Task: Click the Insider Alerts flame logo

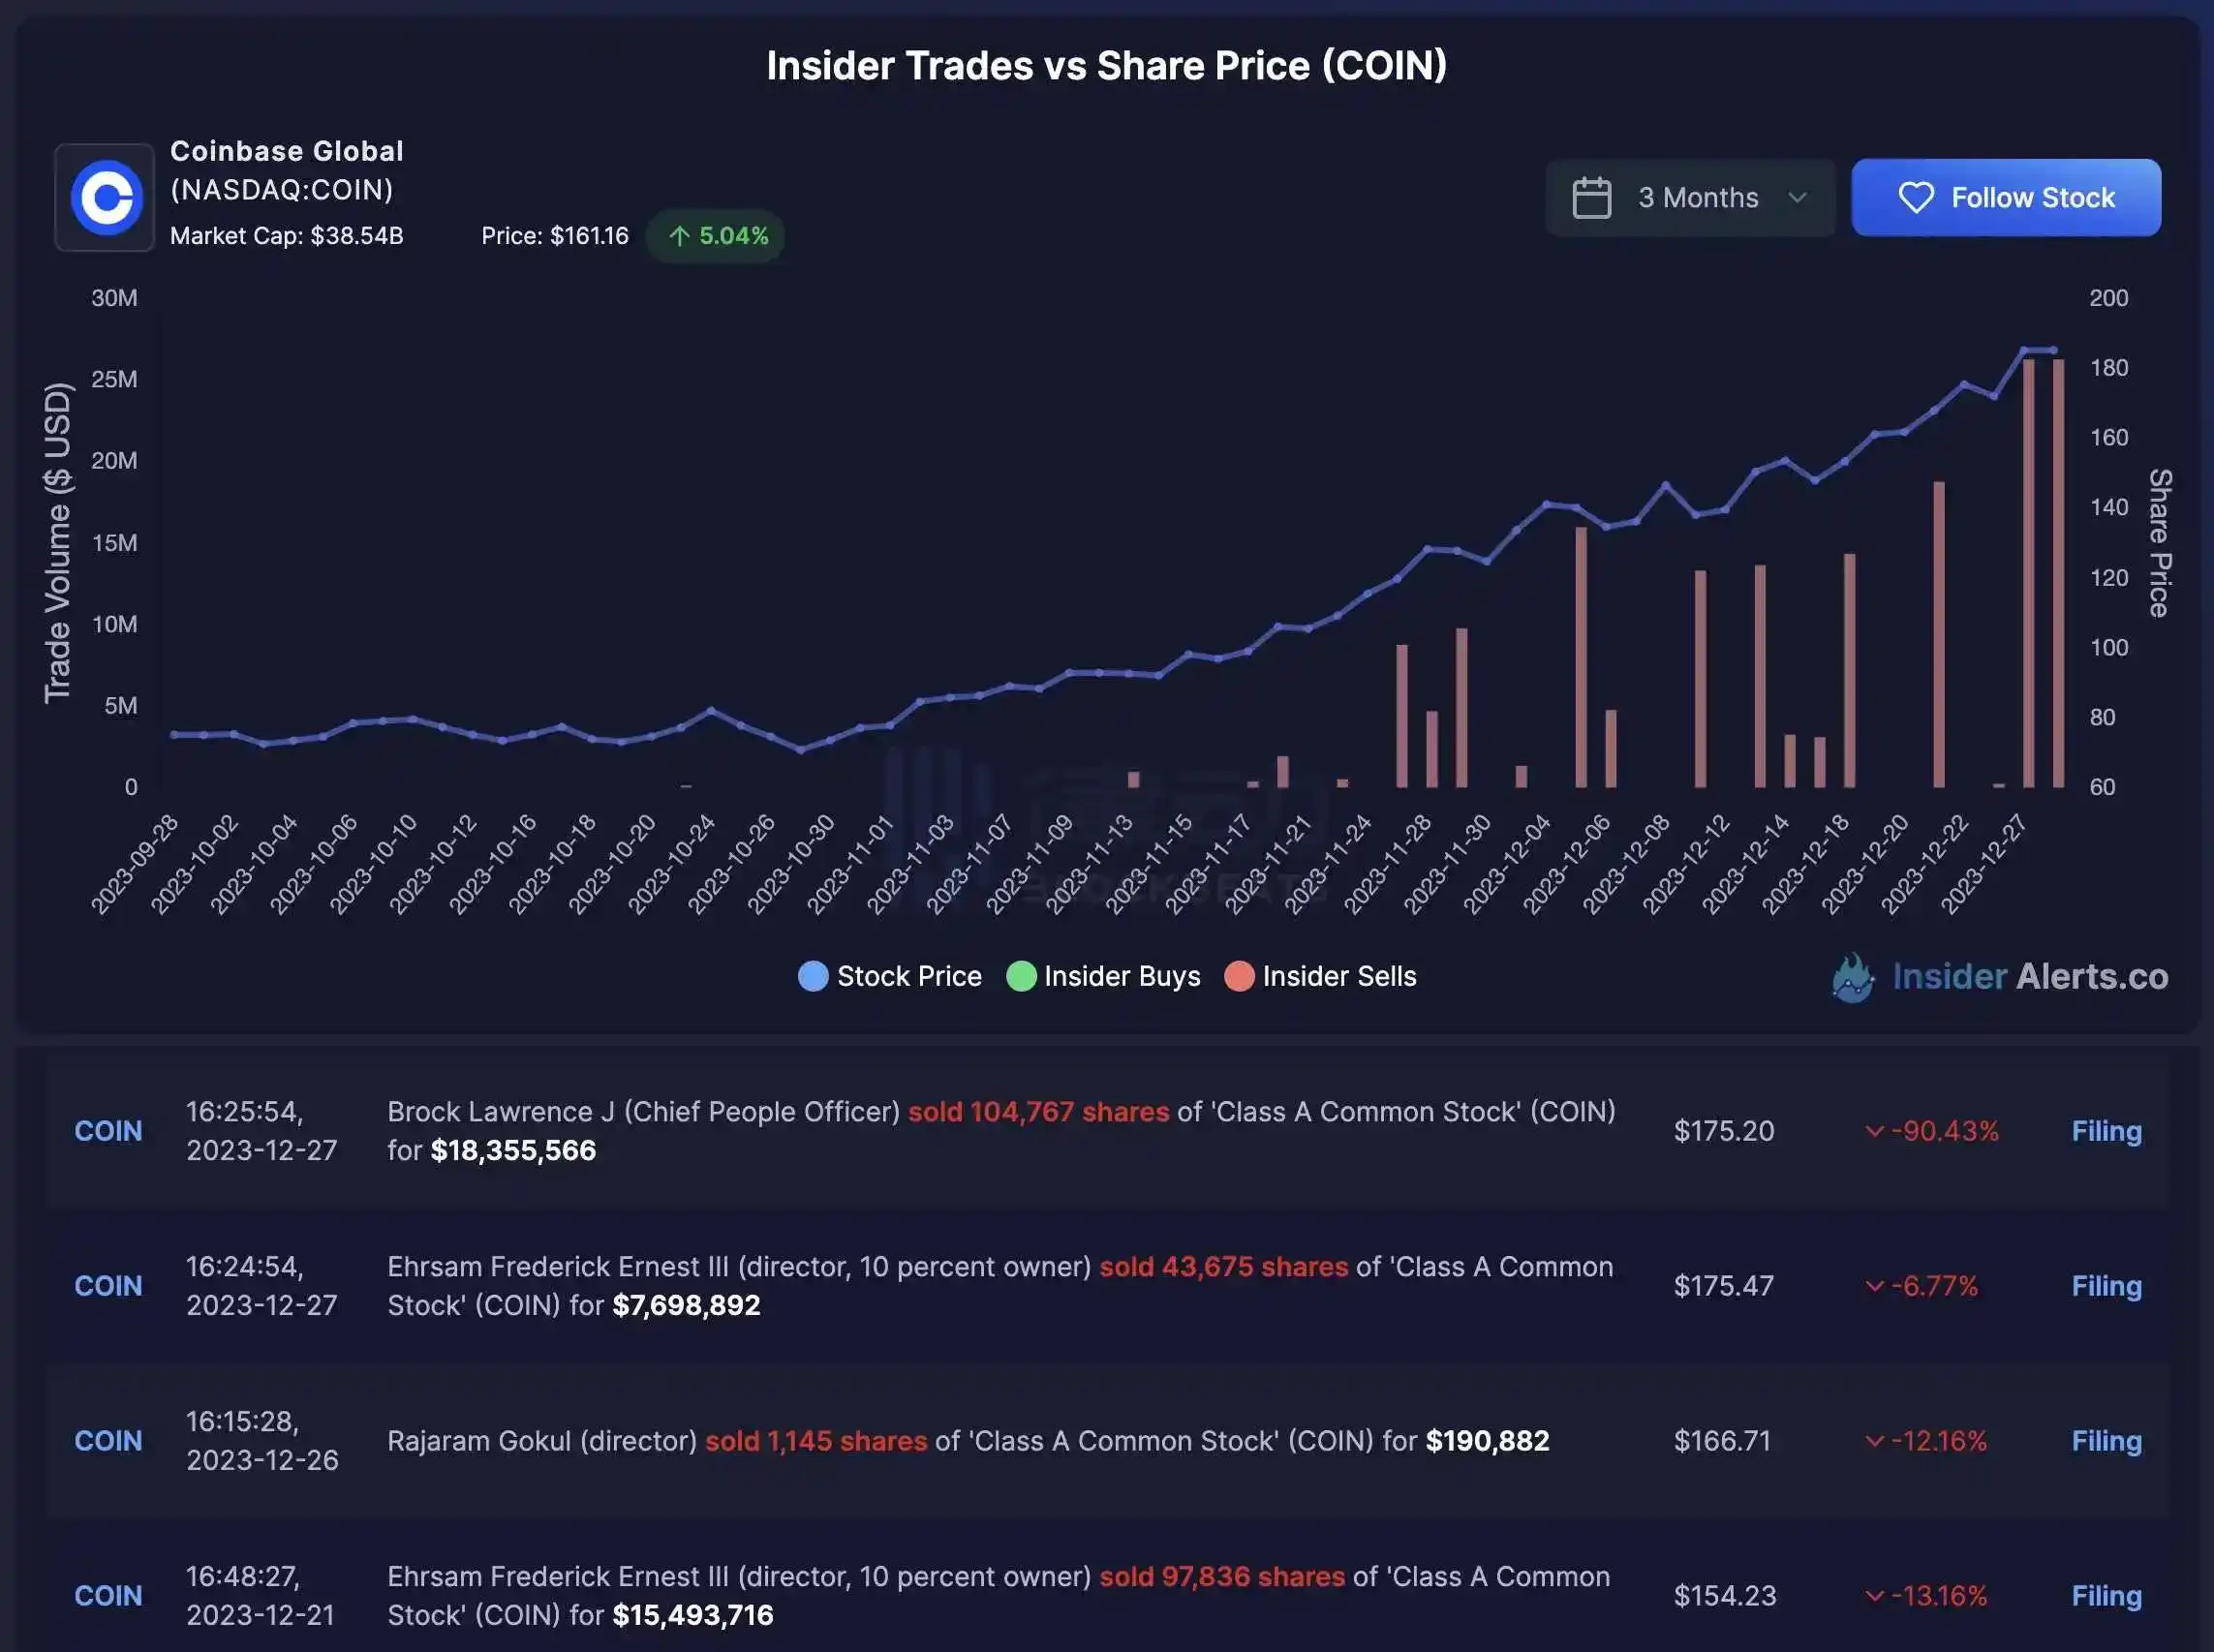Action: pos(1852,977)
